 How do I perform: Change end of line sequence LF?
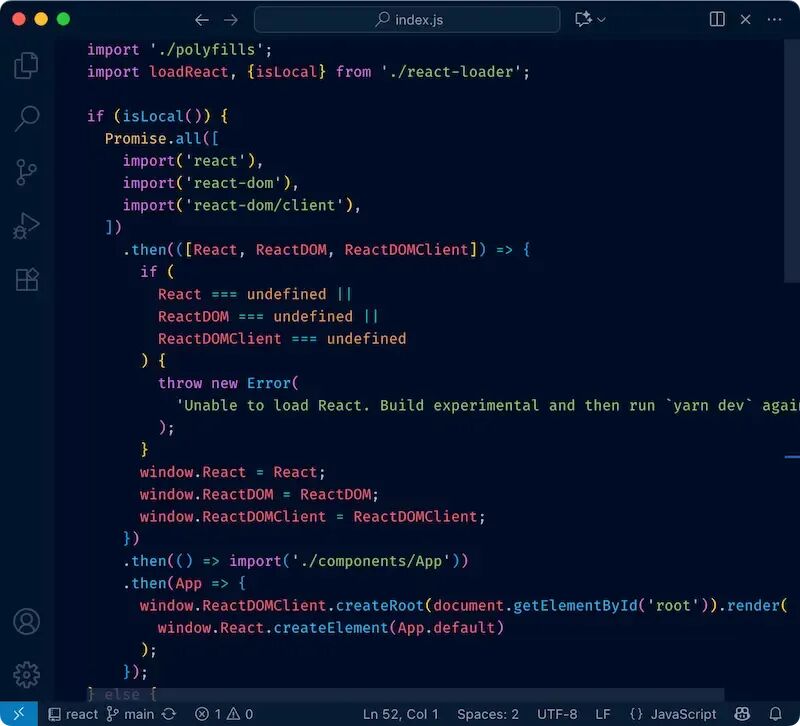coord(603,714)
